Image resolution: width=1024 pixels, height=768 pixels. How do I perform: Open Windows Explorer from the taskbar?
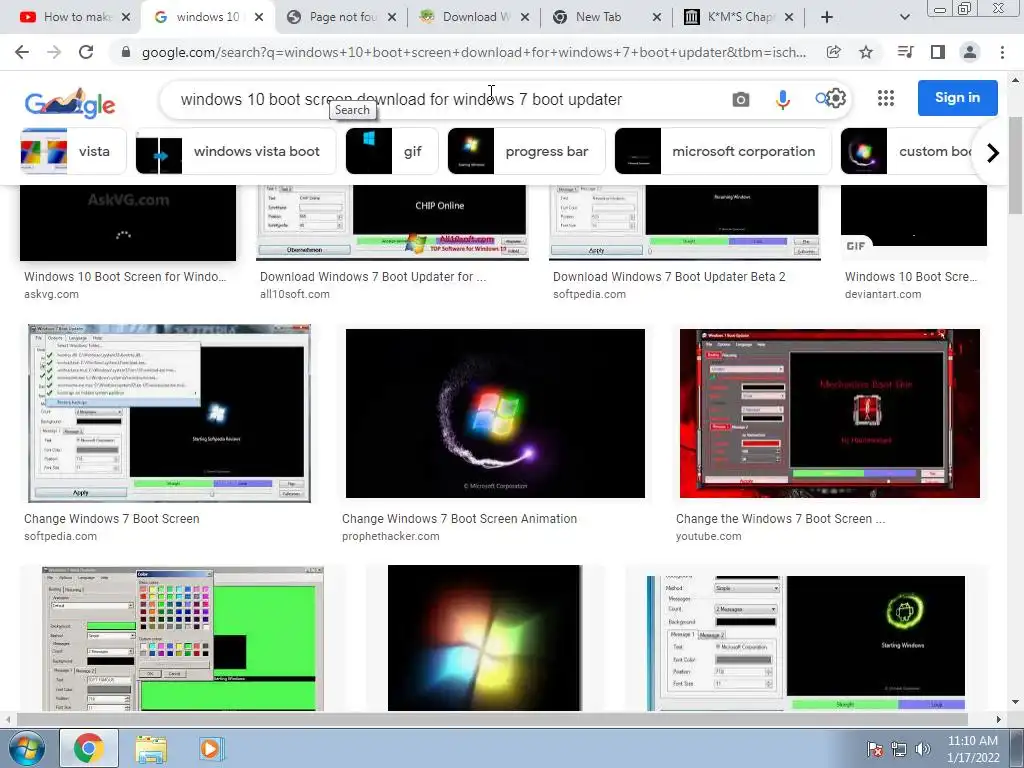coord(151,748)
